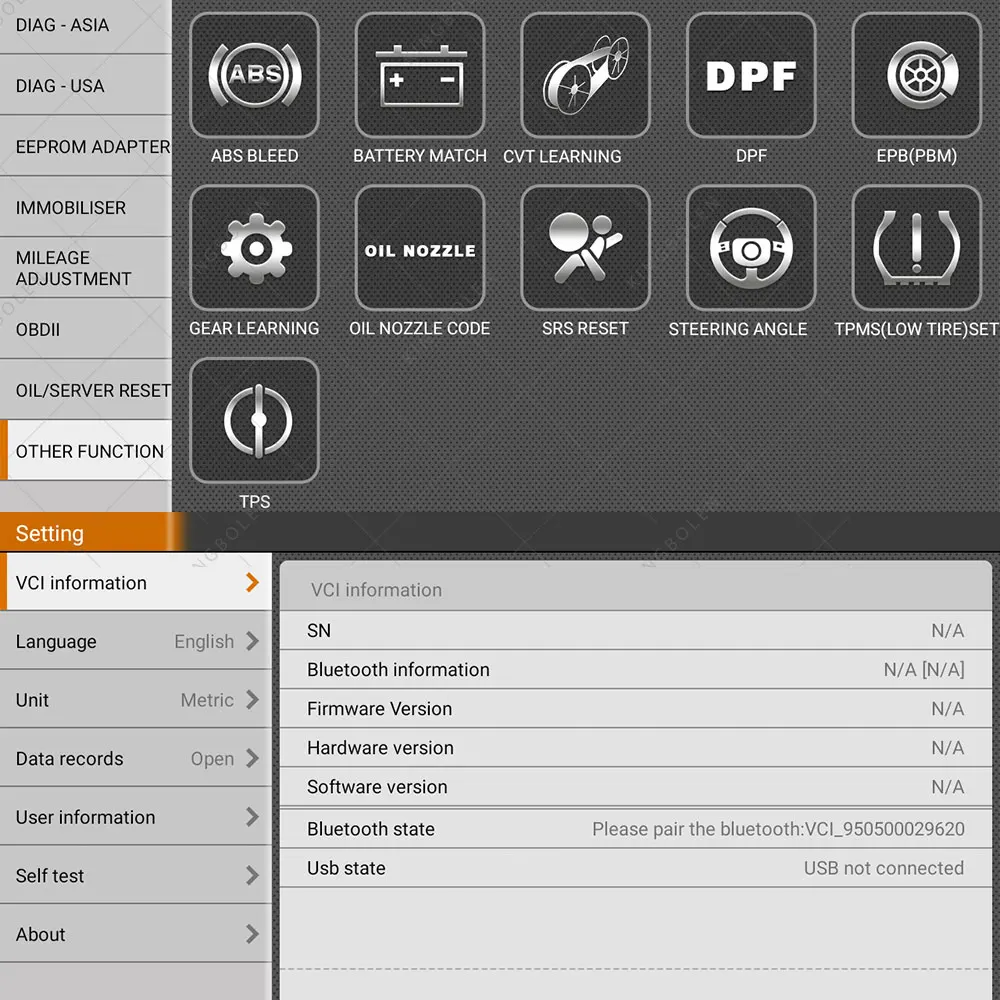Select DIAG - USA in sidebar
The width and height of the screenshot is (1000, 1000).
85,85
